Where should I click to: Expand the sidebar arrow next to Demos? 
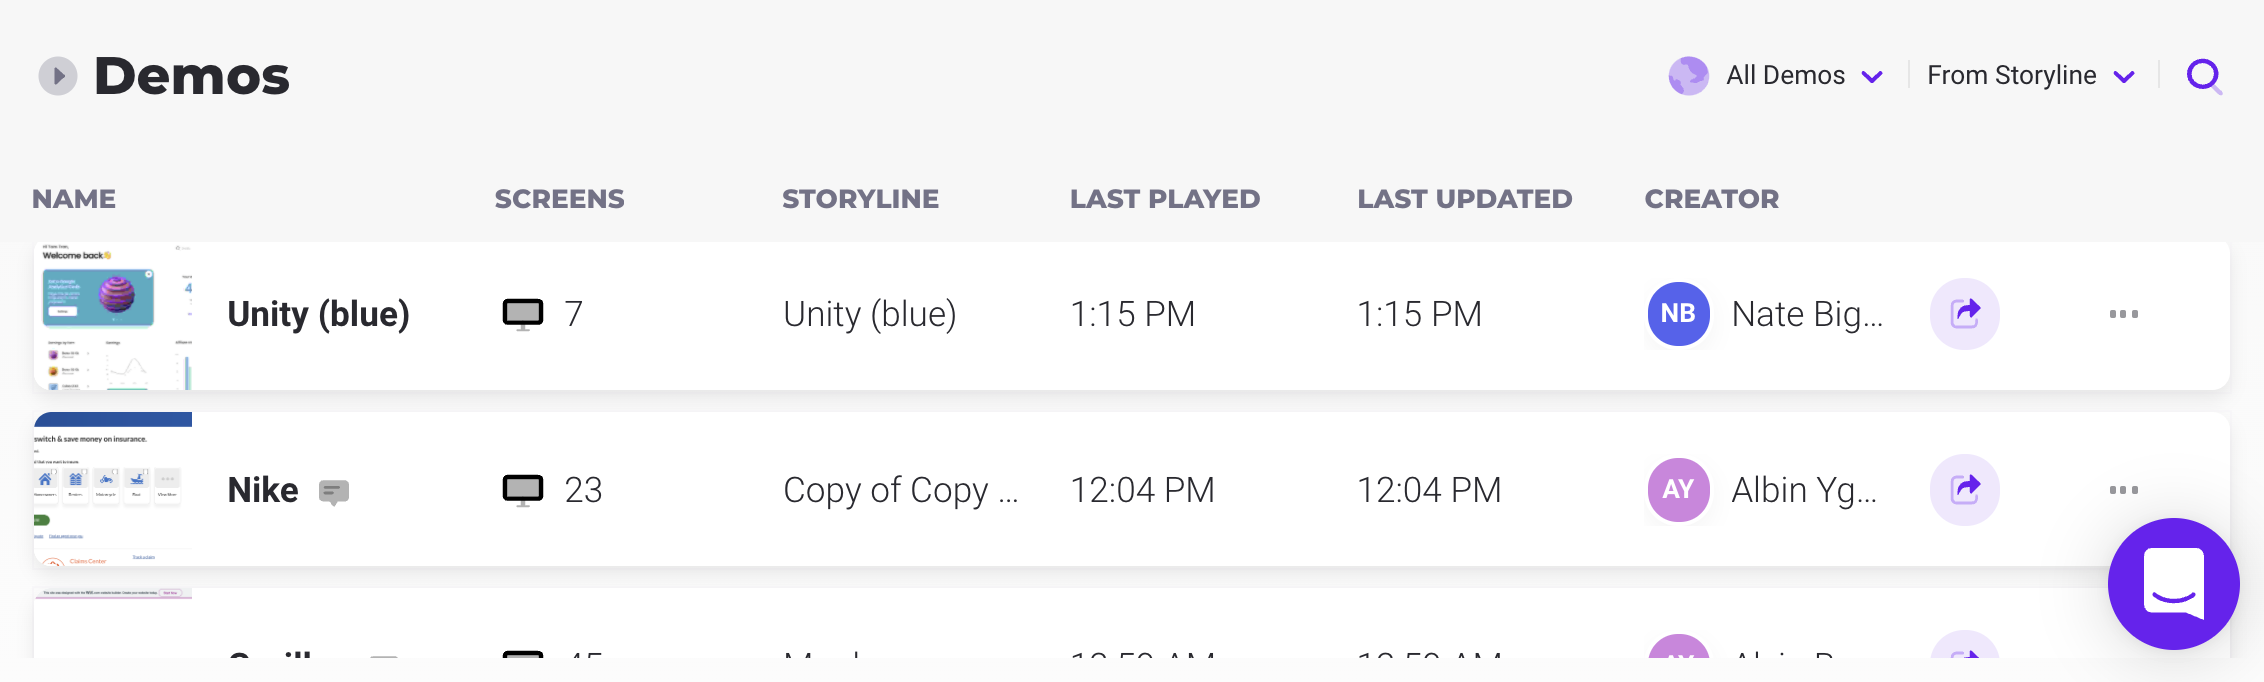[x=58, y=76]
